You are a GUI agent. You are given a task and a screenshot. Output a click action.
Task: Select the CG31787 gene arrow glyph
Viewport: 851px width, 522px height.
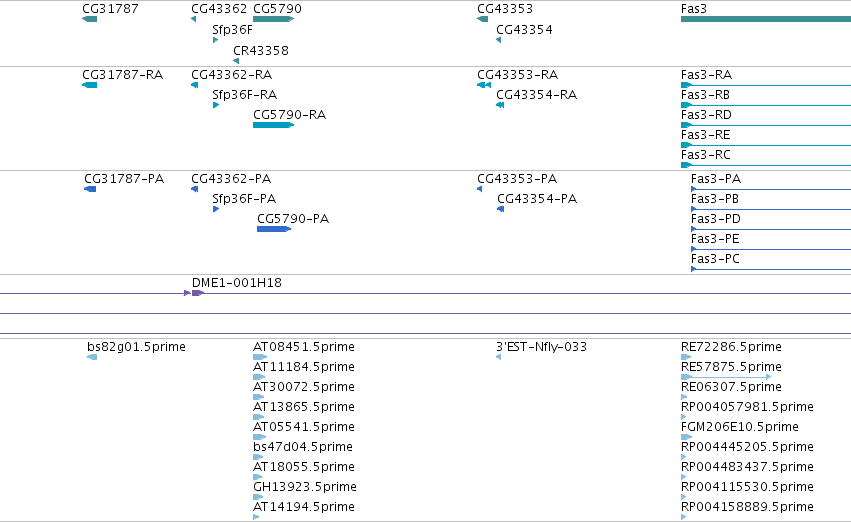[90, 19]
